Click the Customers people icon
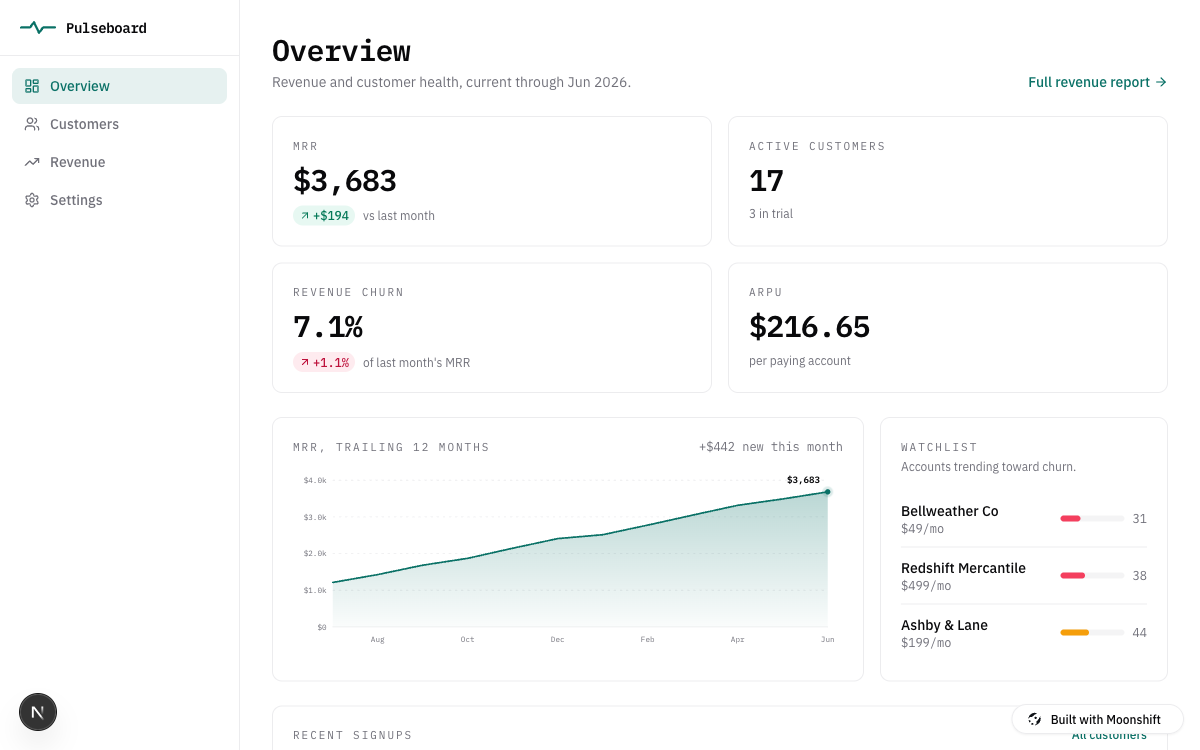The image size is (1200, 750). coord(32,124)
